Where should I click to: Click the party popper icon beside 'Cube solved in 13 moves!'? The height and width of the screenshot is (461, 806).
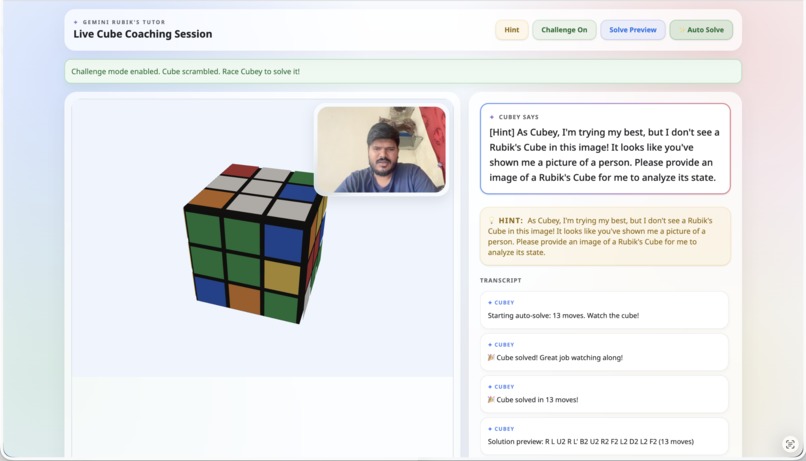pos(491,399)
